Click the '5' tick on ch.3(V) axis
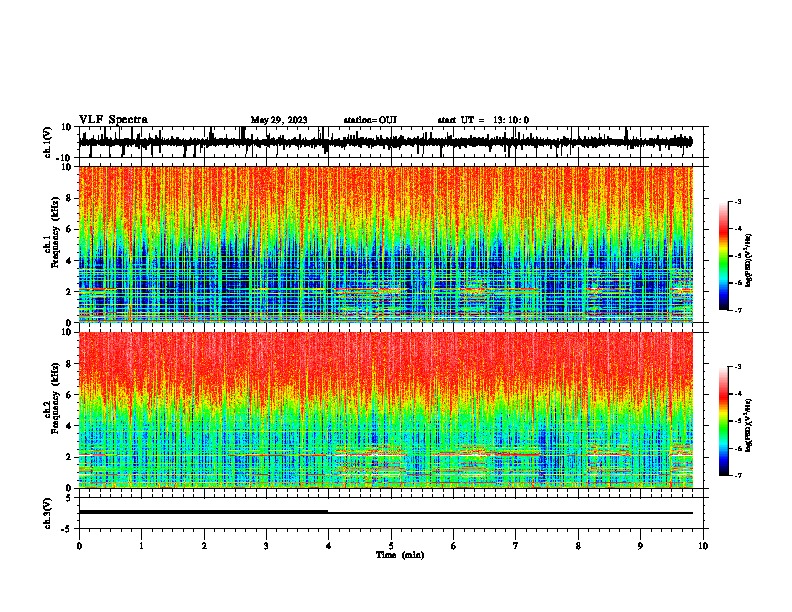This screenshot has width=792, height=612. 69,498
